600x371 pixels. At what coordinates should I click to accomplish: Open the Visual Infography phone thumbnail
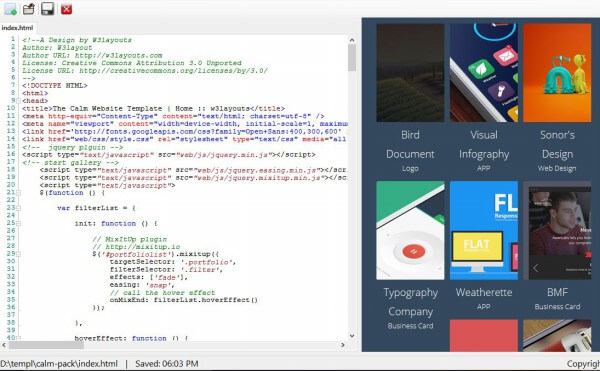tap(484, 73)
